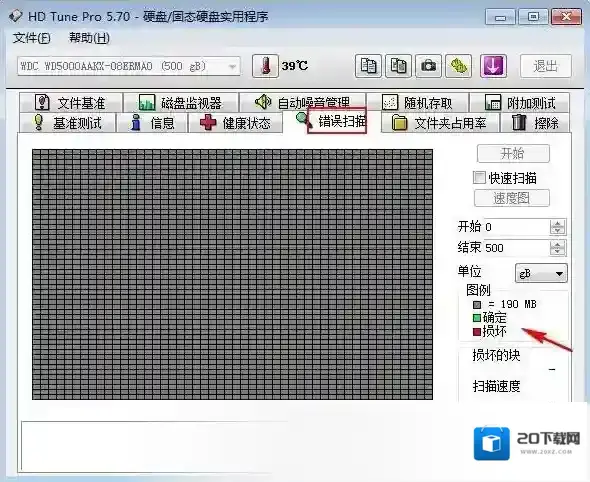Decrease the 开始 value with down arrow
The height and width of the screenshot is (482, 590).
tap(557, 231)
